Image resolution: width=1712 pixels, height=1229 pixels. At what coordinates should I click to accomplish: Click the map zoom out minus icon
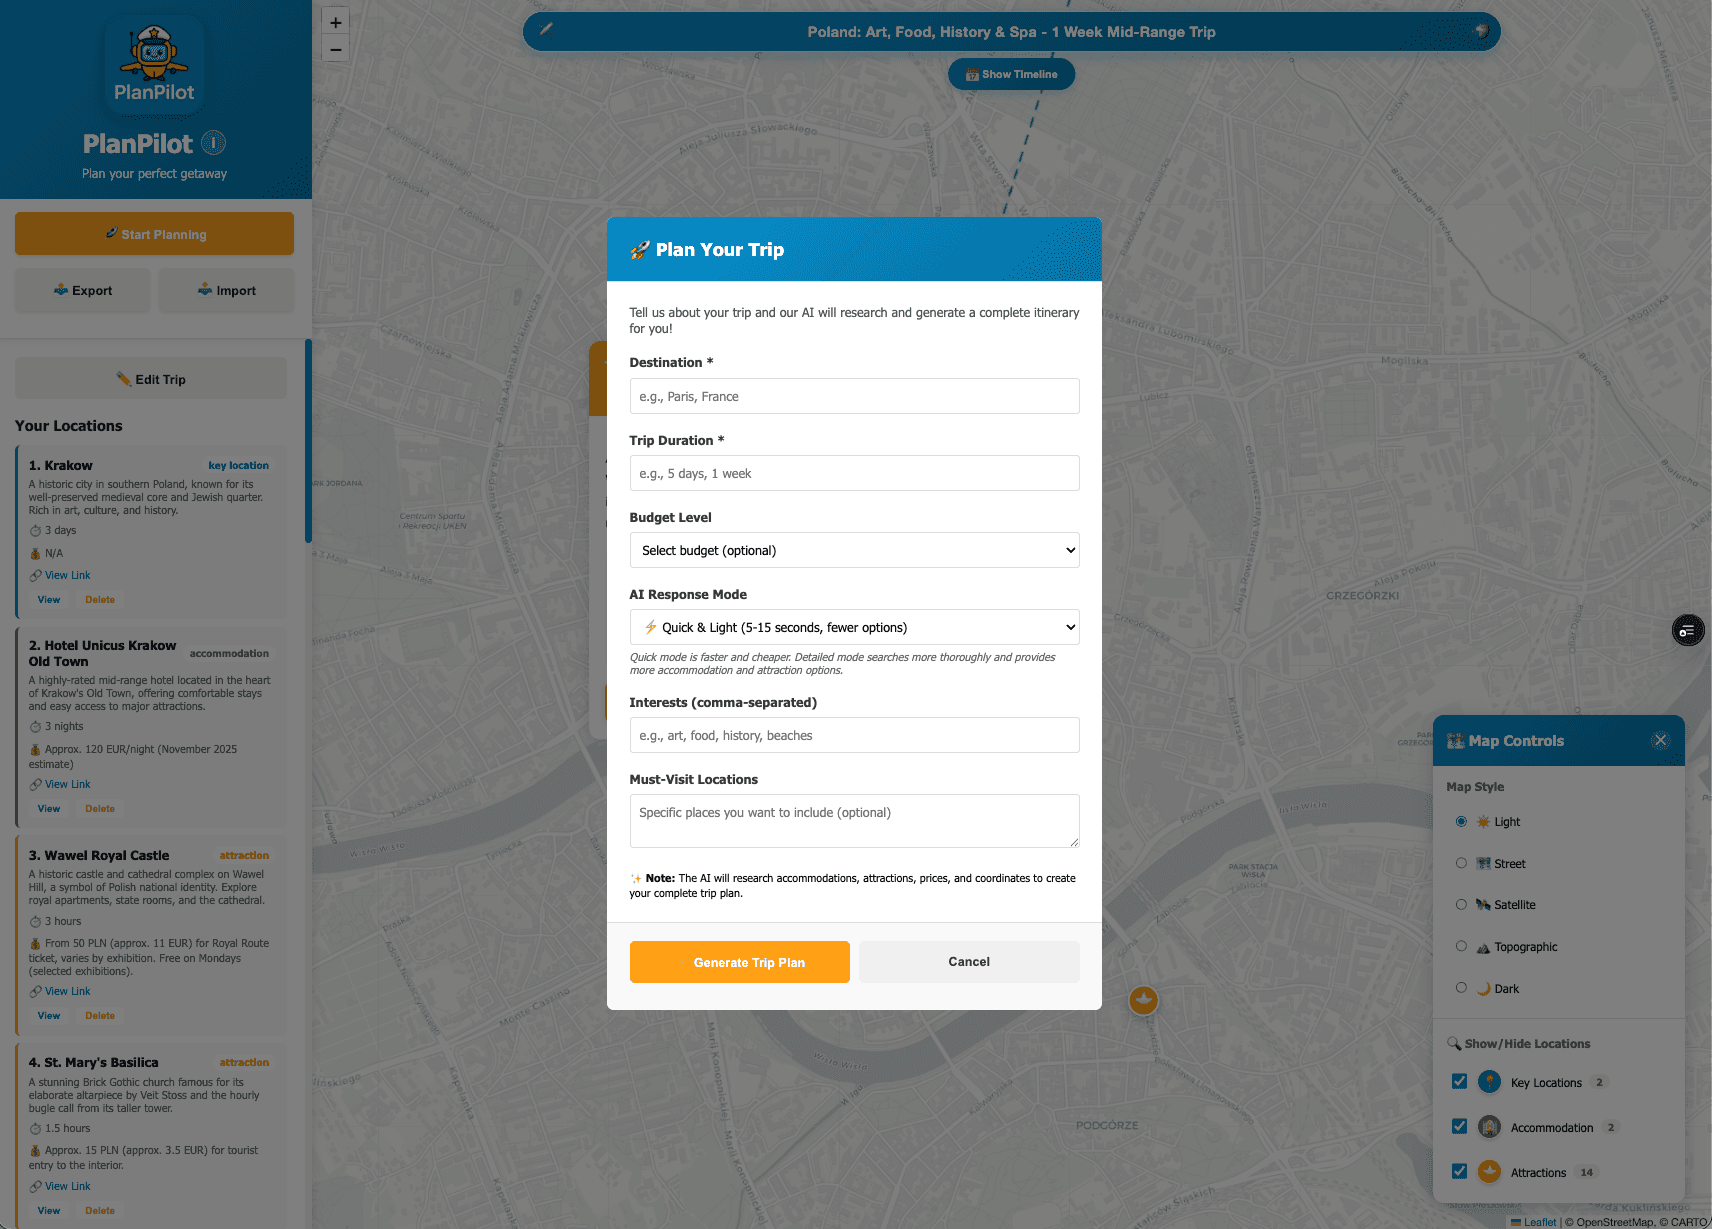tap(336, 49)
